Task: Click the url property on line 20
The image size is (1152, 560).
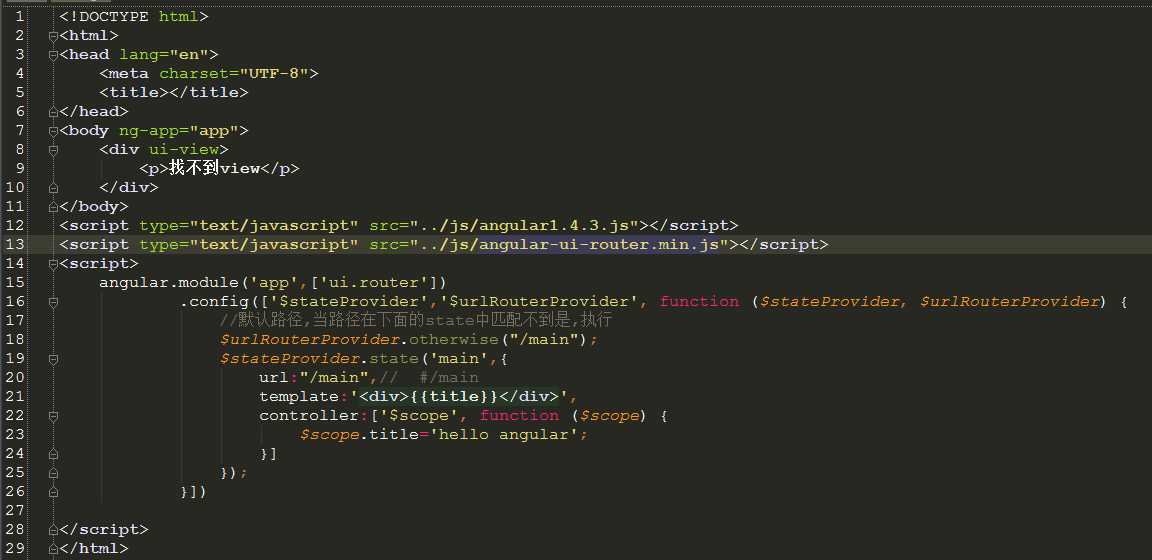Action: 273,378
